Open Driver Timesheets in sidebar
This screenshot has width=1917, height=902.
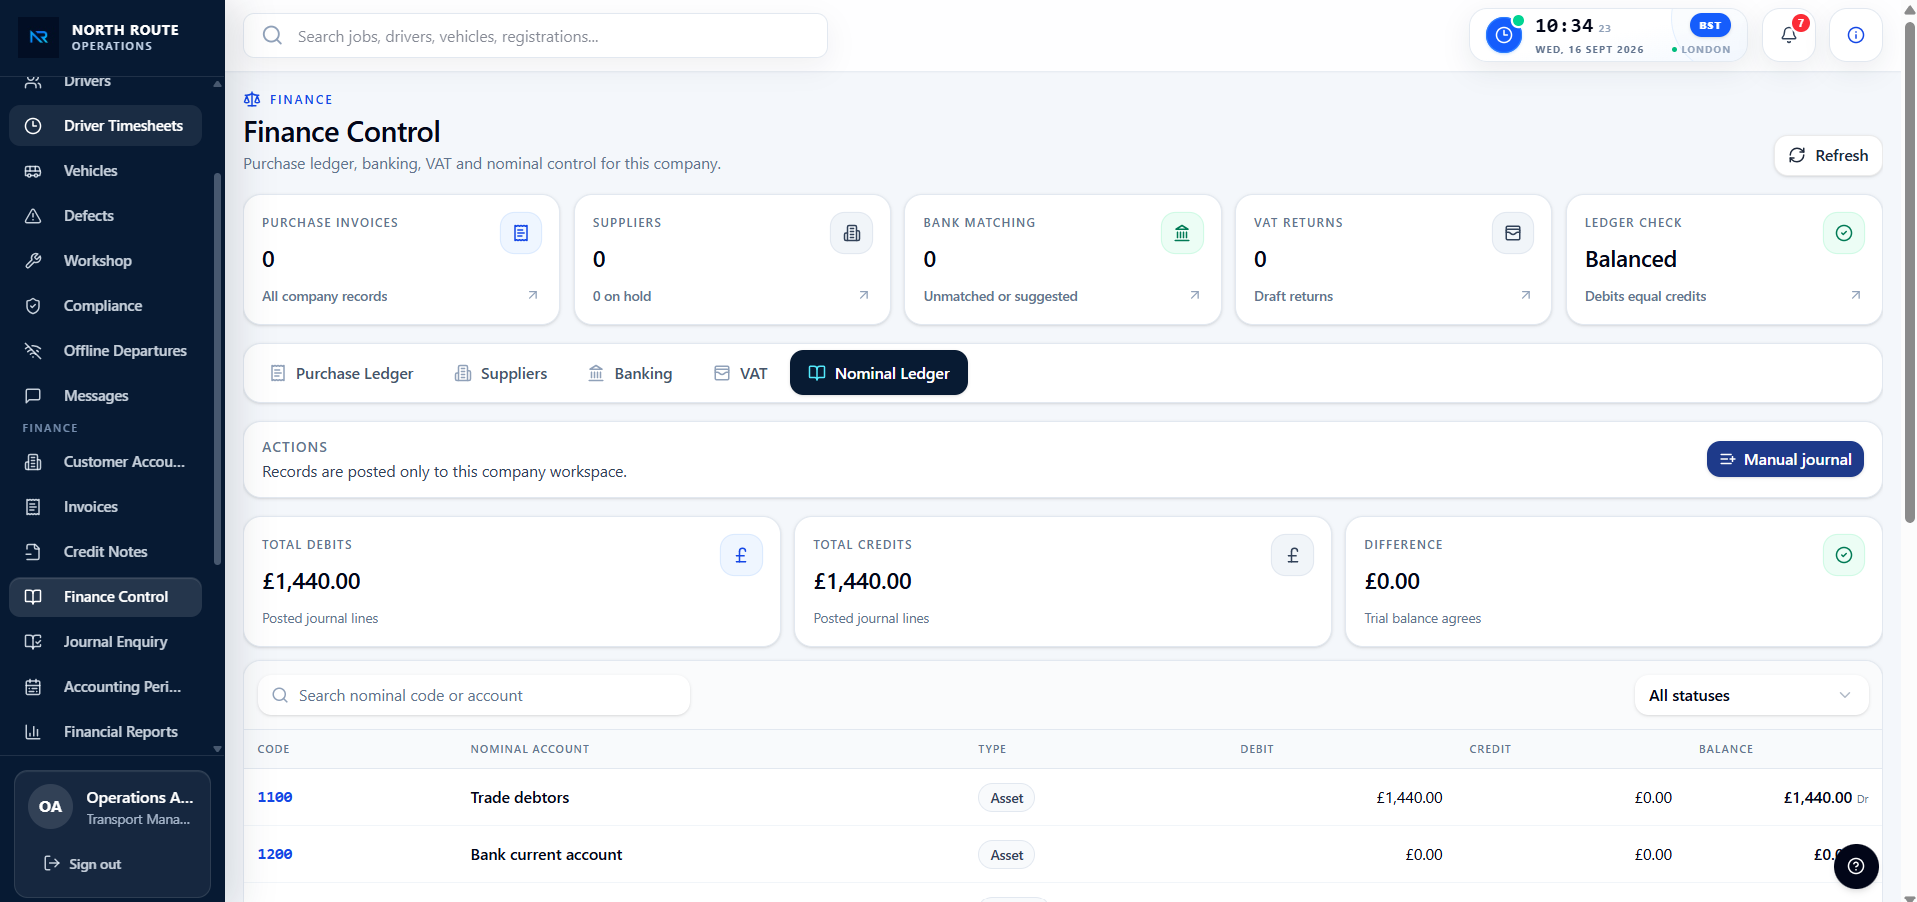[x=106, y=126]
